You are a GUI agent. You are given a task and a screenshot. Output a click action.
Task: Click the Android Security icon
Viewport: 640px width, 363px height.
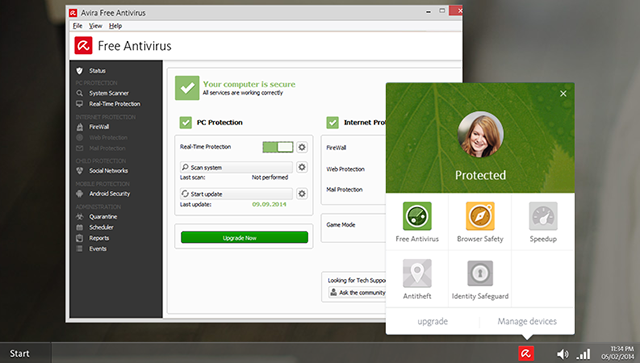(x=80, y=194)
